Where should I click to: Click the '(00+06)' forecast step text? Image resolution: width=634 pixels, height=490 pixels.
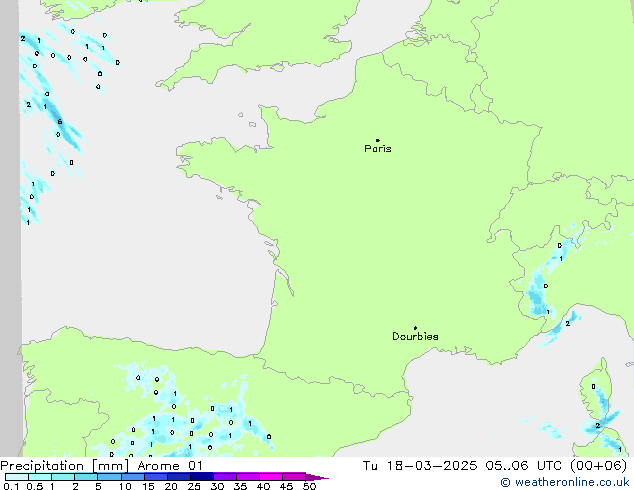598,466
